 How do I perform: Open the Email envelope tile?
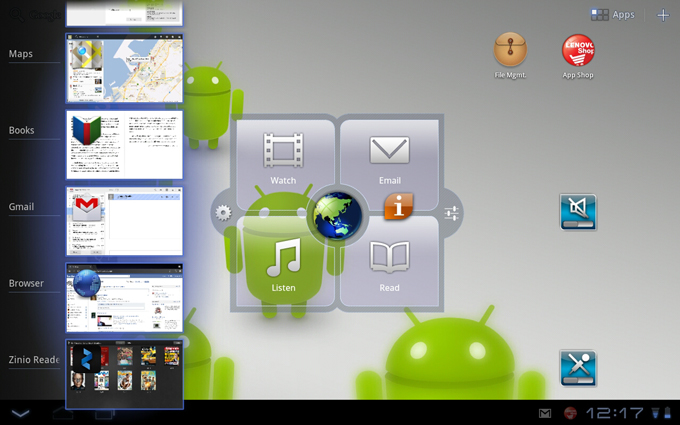point(389,159)
